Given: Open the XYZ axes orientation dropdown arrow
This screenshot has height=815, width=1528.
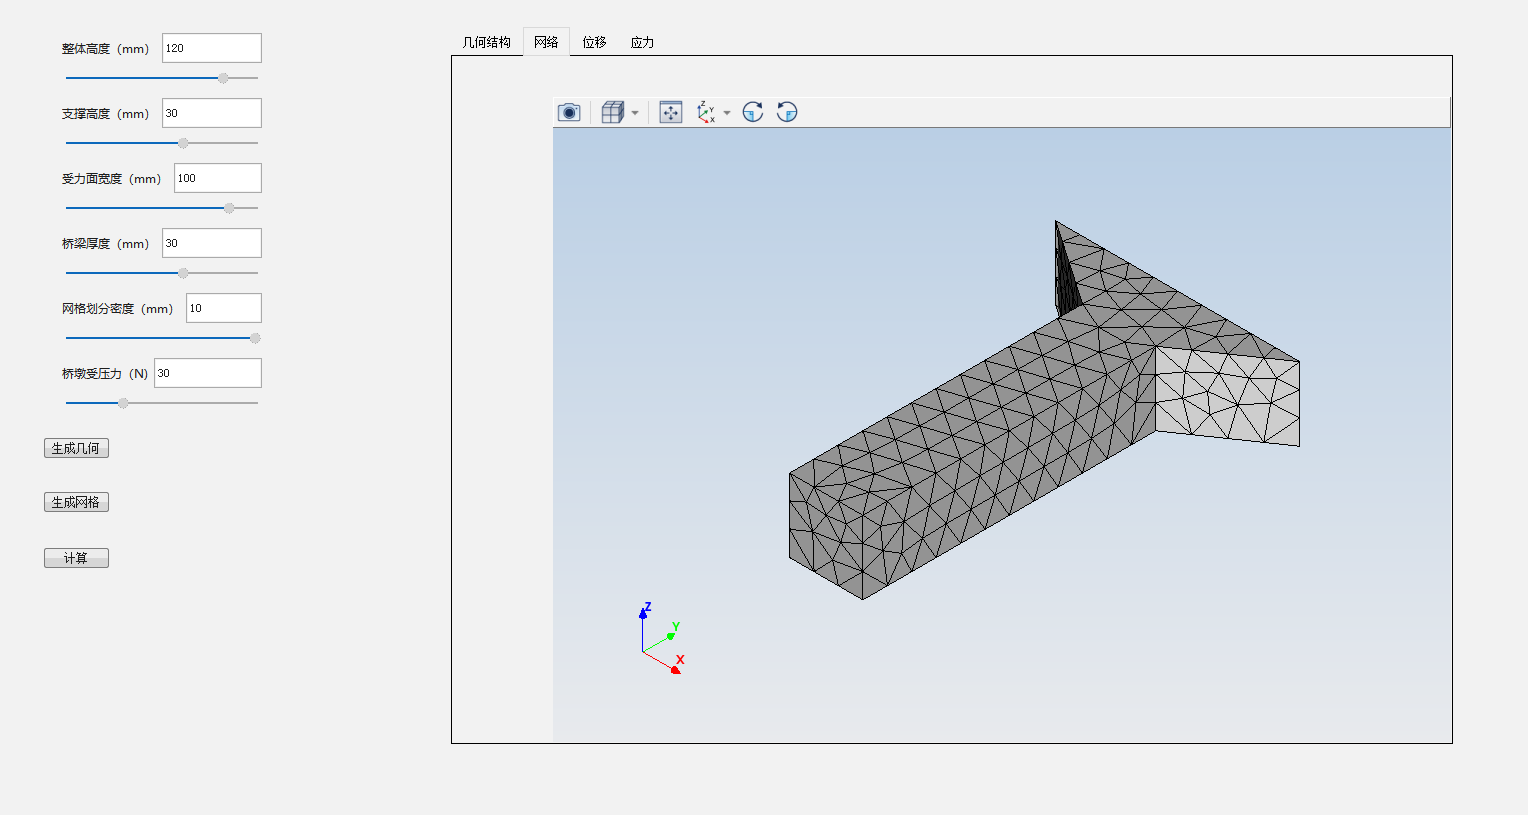Looking at the screenshot, I should tap(727, 113).
